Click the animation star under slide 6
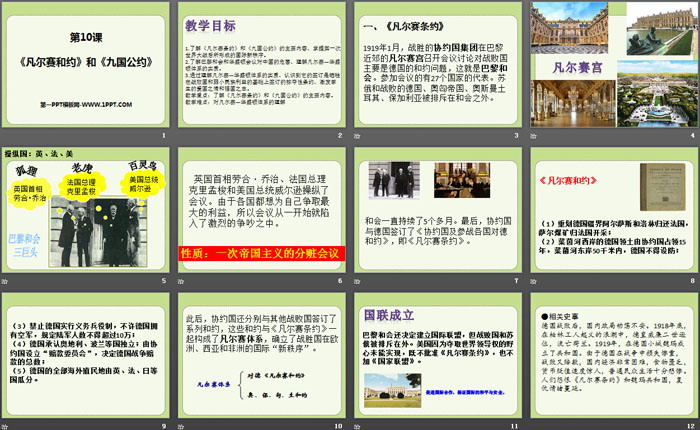The image size is (700, 430). pos(181,281)
